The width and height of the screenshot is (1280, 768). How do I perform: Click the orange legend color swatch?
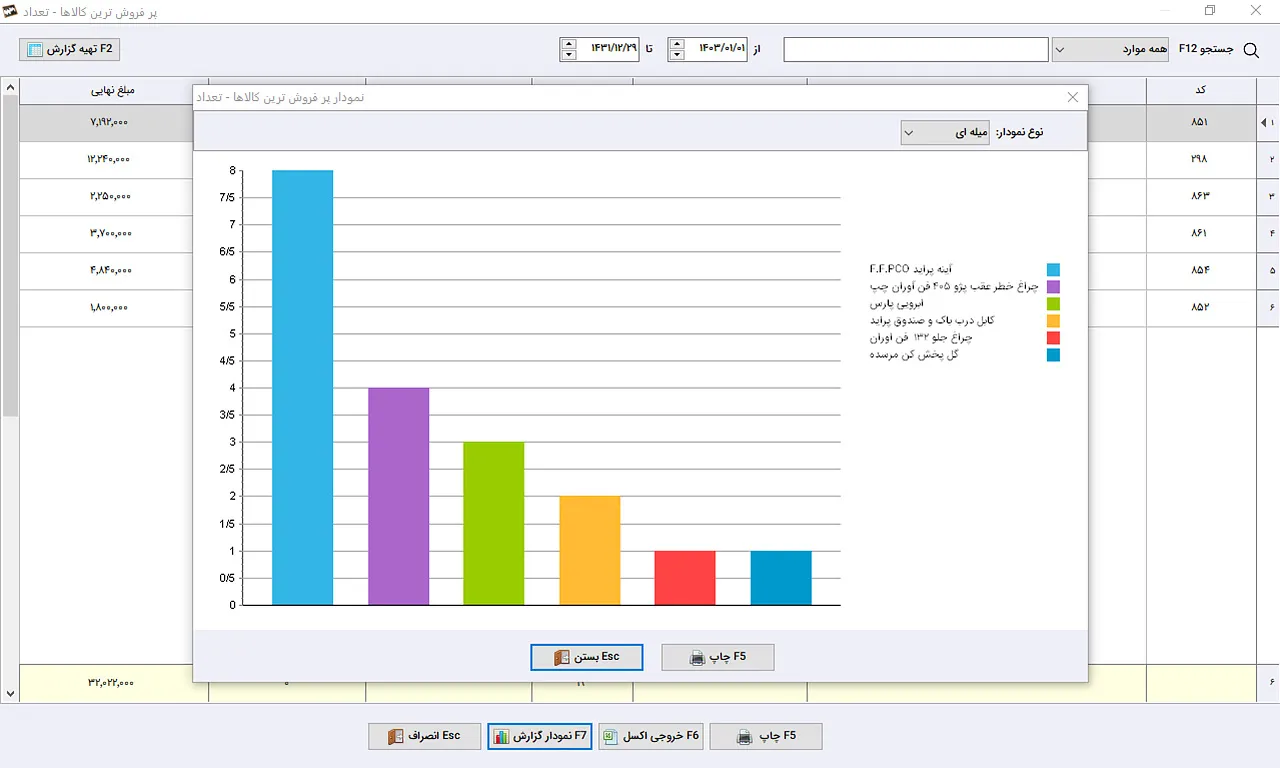pyautogui.click(x=1053, y=321)
